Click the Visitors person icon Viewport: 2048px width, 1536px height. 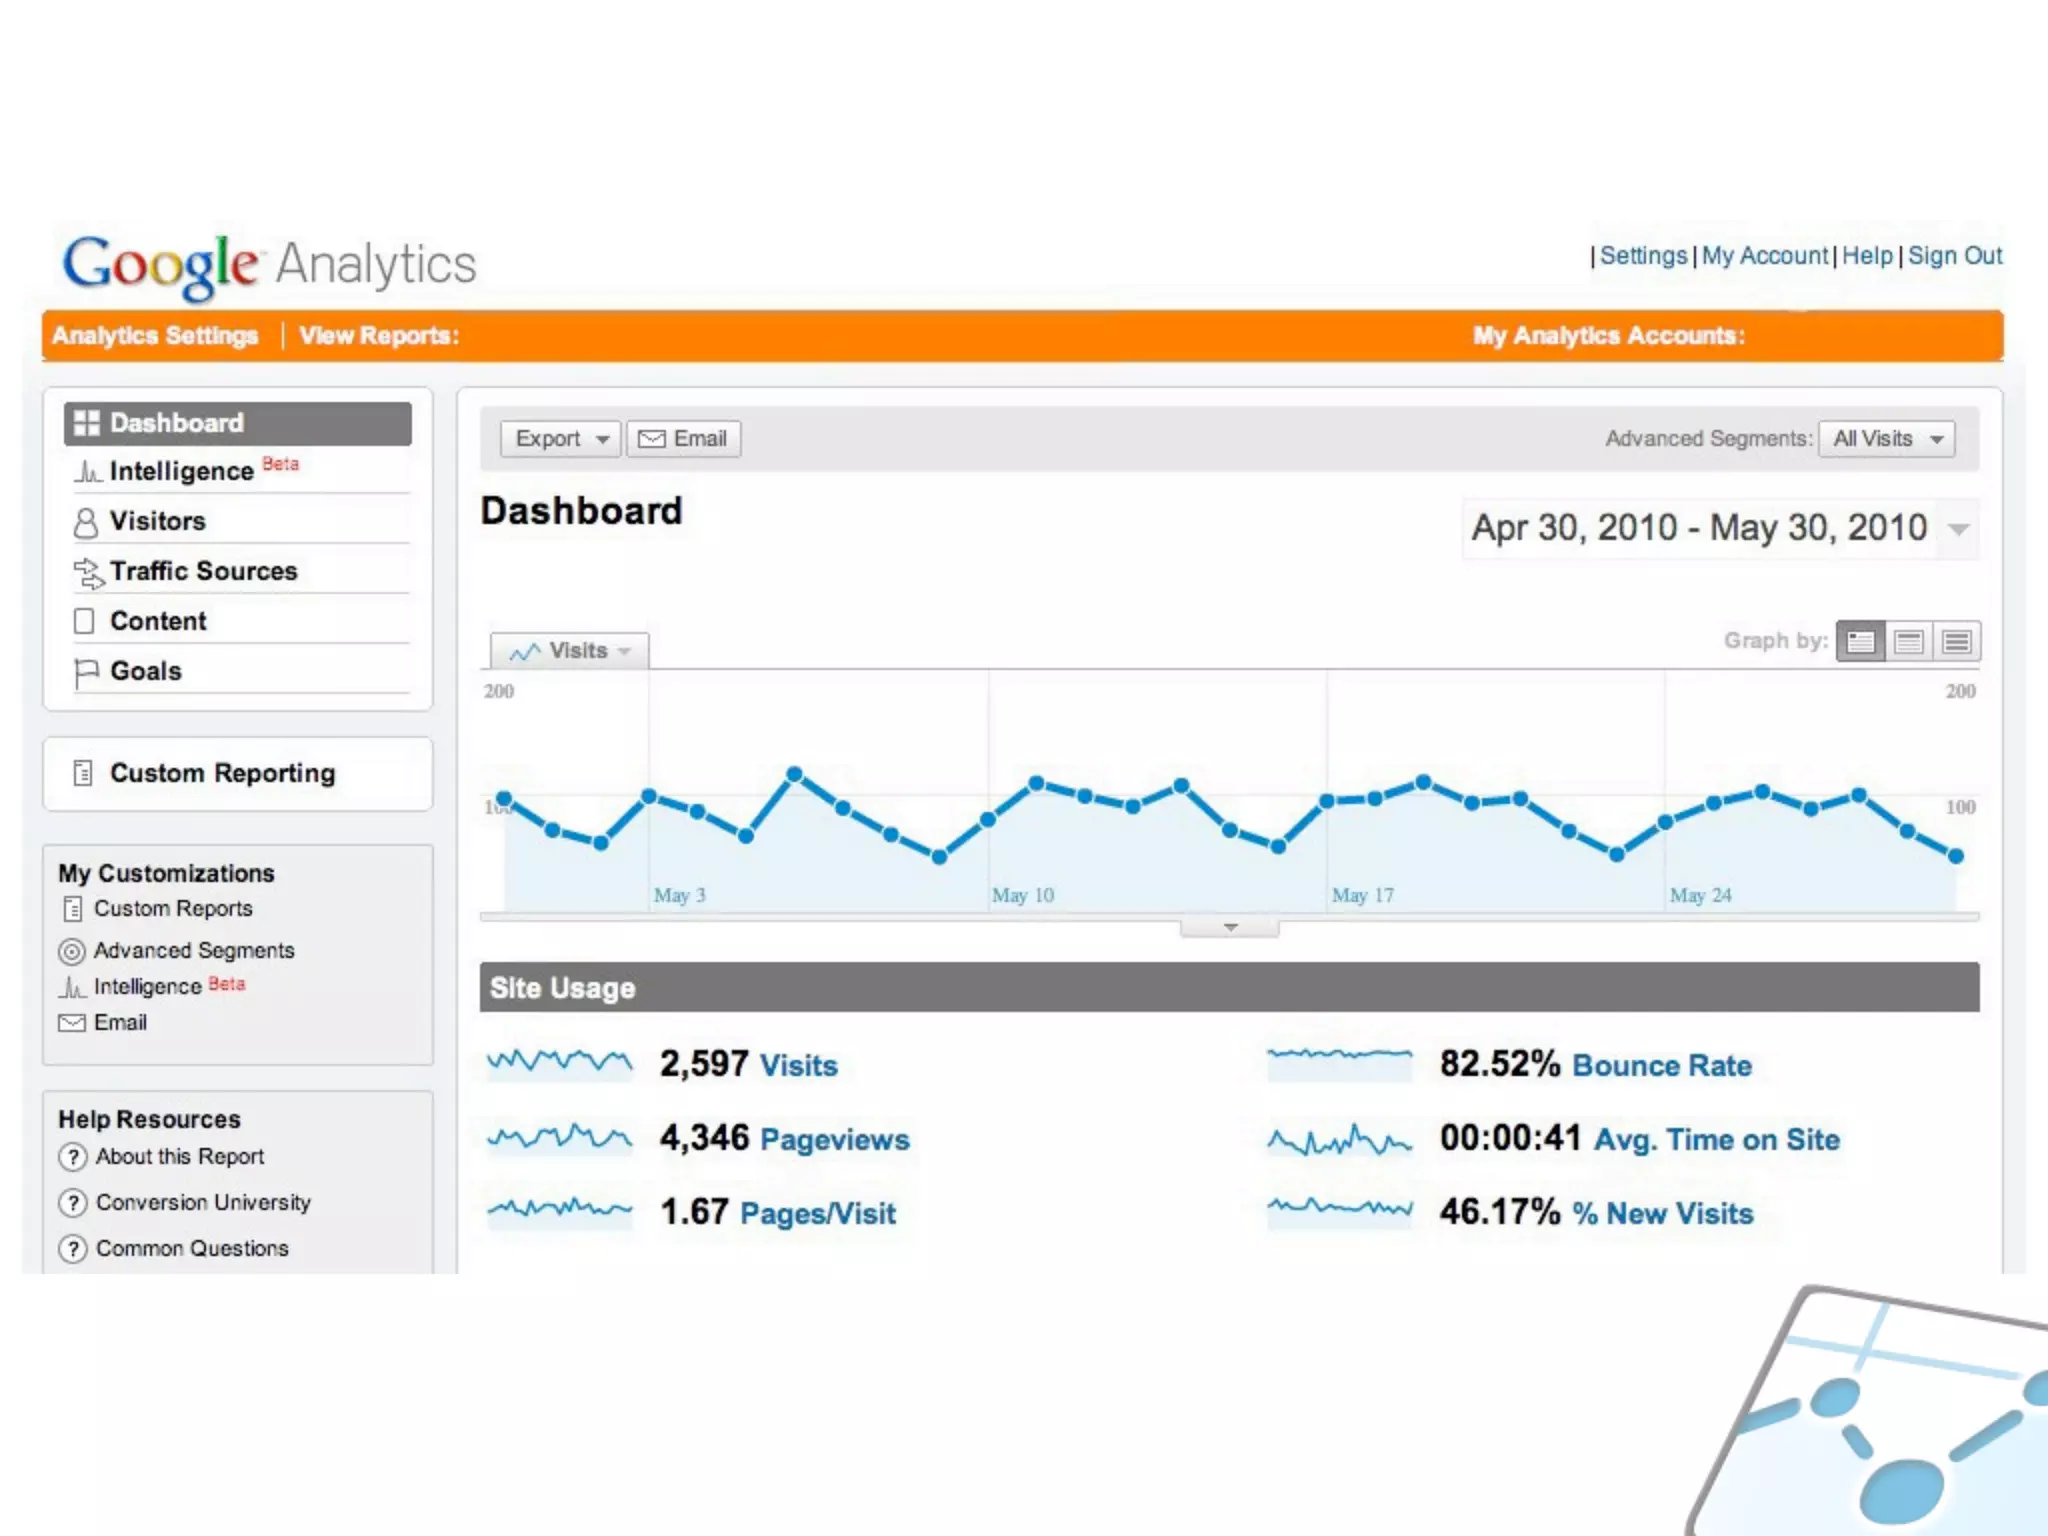86,522
